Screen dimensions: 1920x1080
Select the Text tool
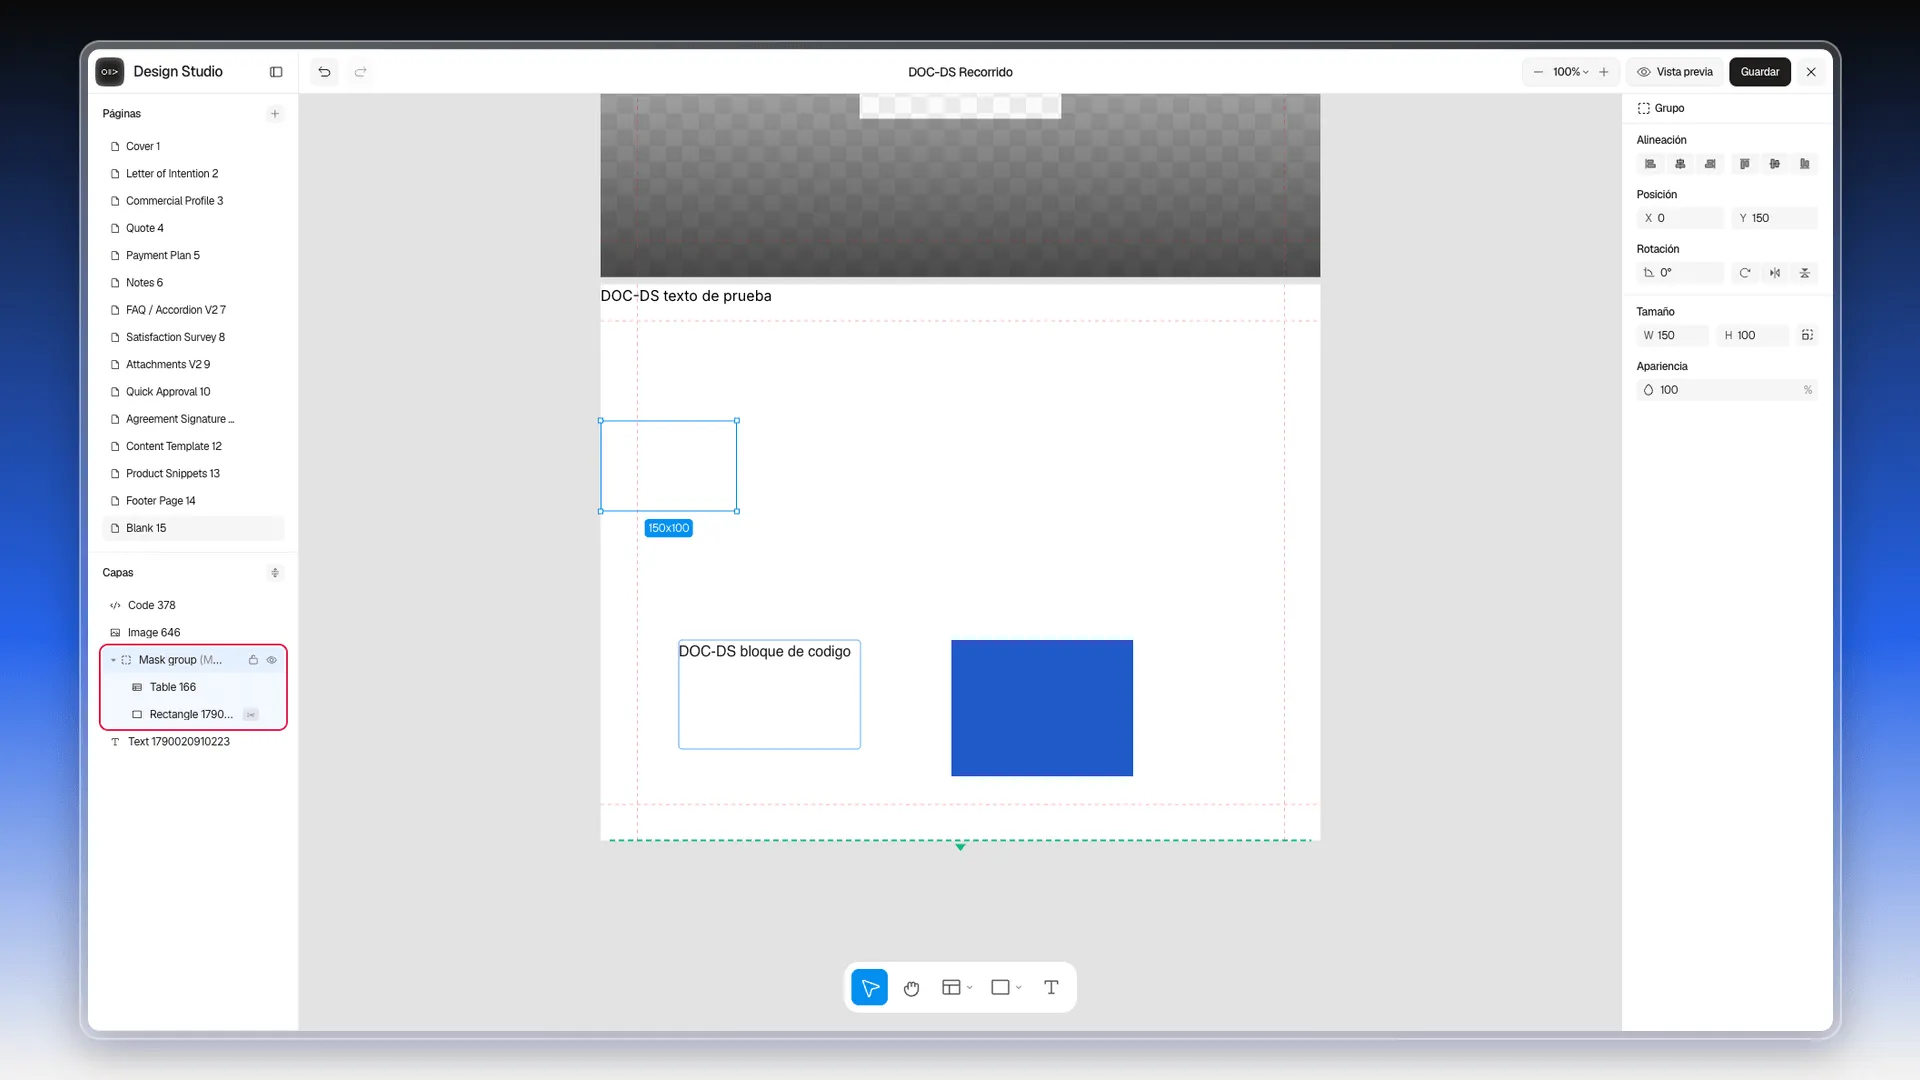1051,988
